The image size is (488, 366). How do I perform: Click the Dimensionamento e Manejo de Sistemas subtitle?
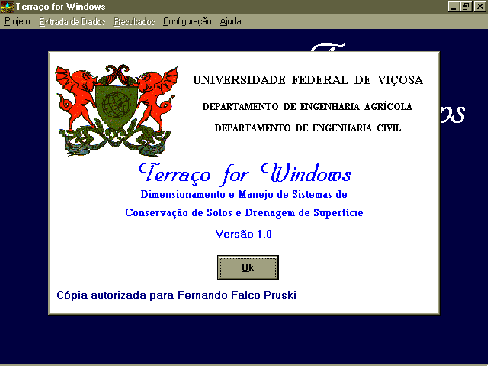[x=244, y=194]
